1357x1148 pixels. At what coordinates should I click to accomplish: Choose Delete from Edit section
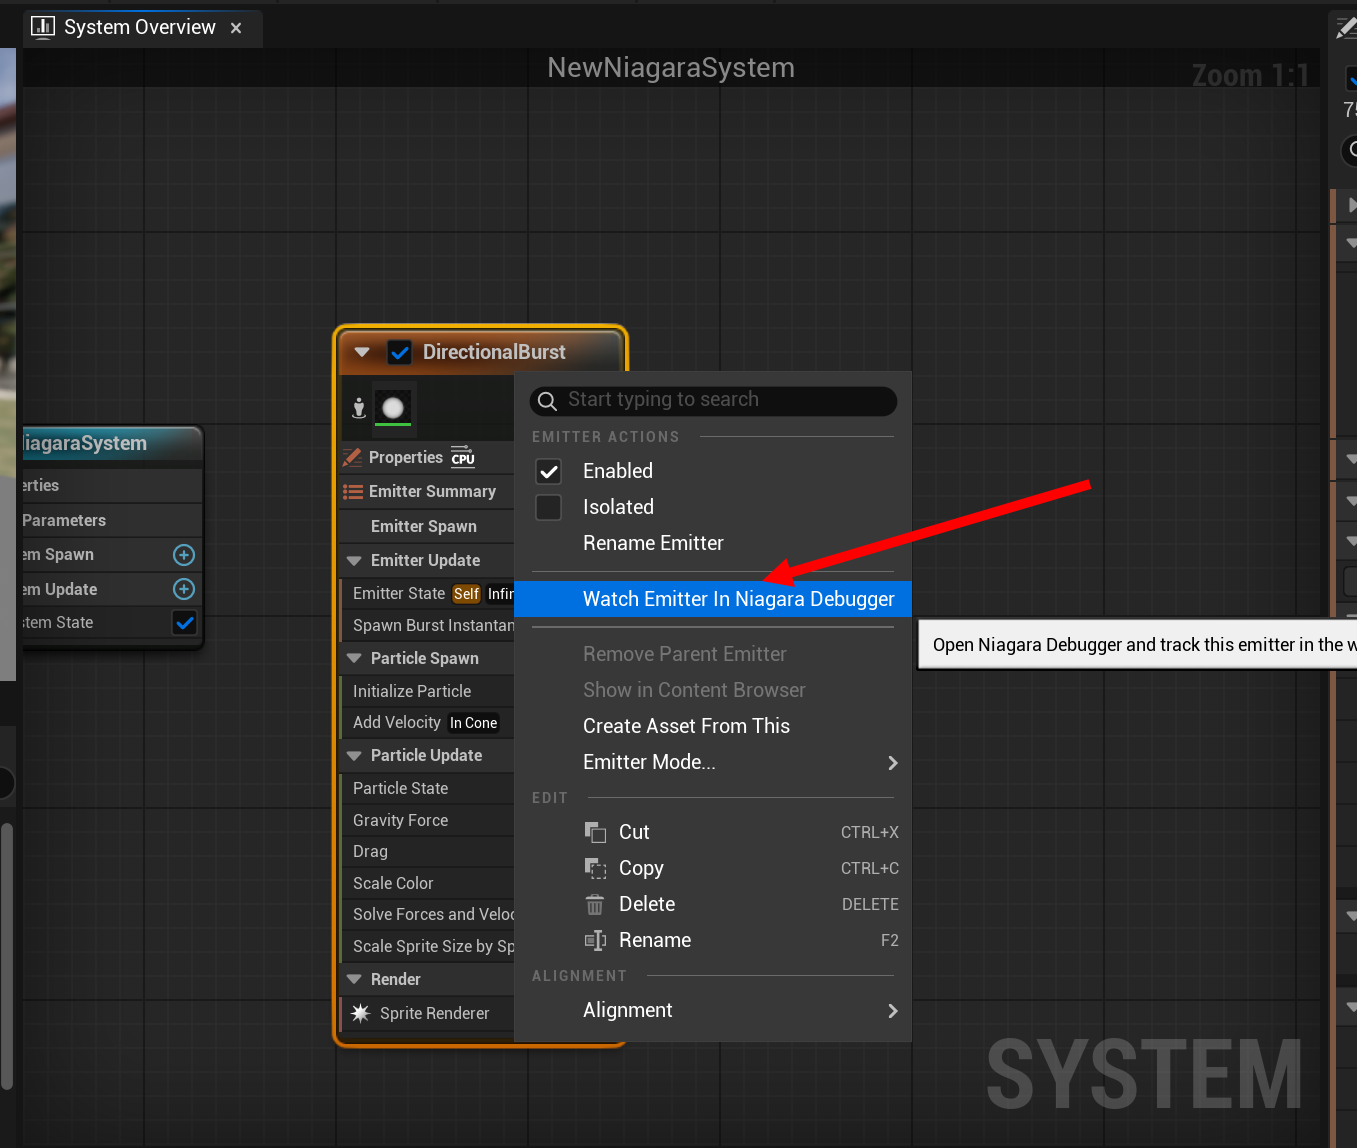click(x=713, y=904)
